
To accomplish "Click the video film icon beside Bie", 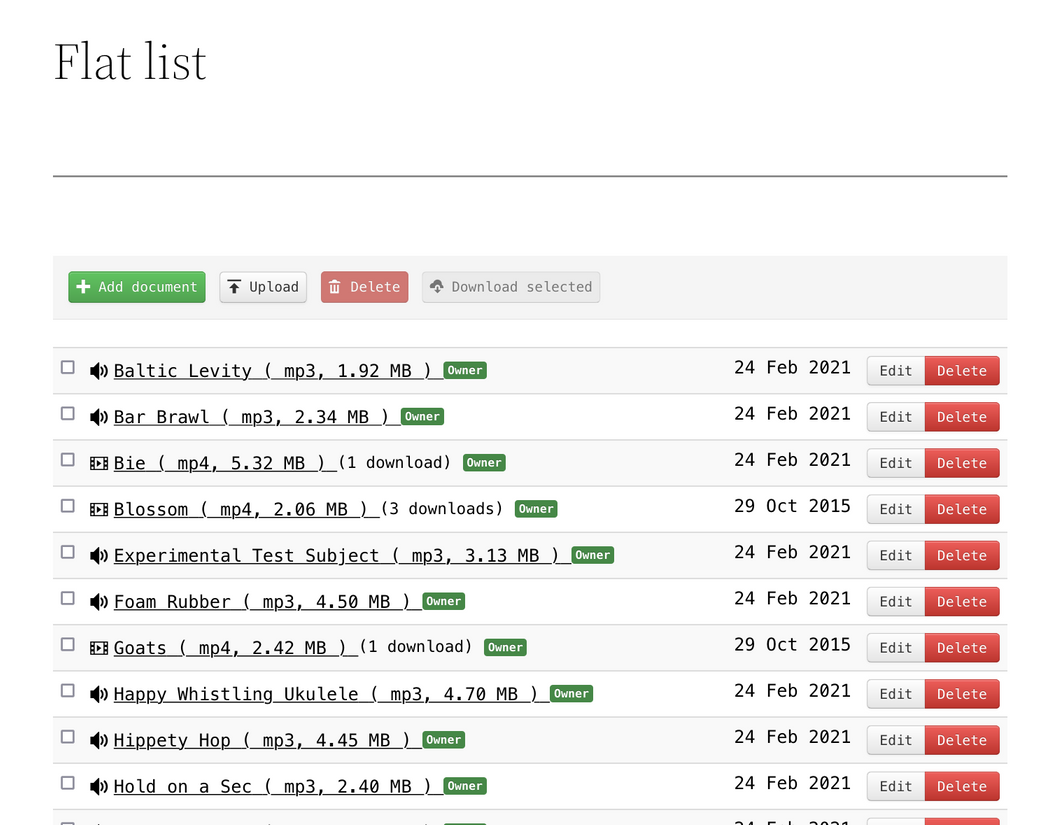I will 99,463.
